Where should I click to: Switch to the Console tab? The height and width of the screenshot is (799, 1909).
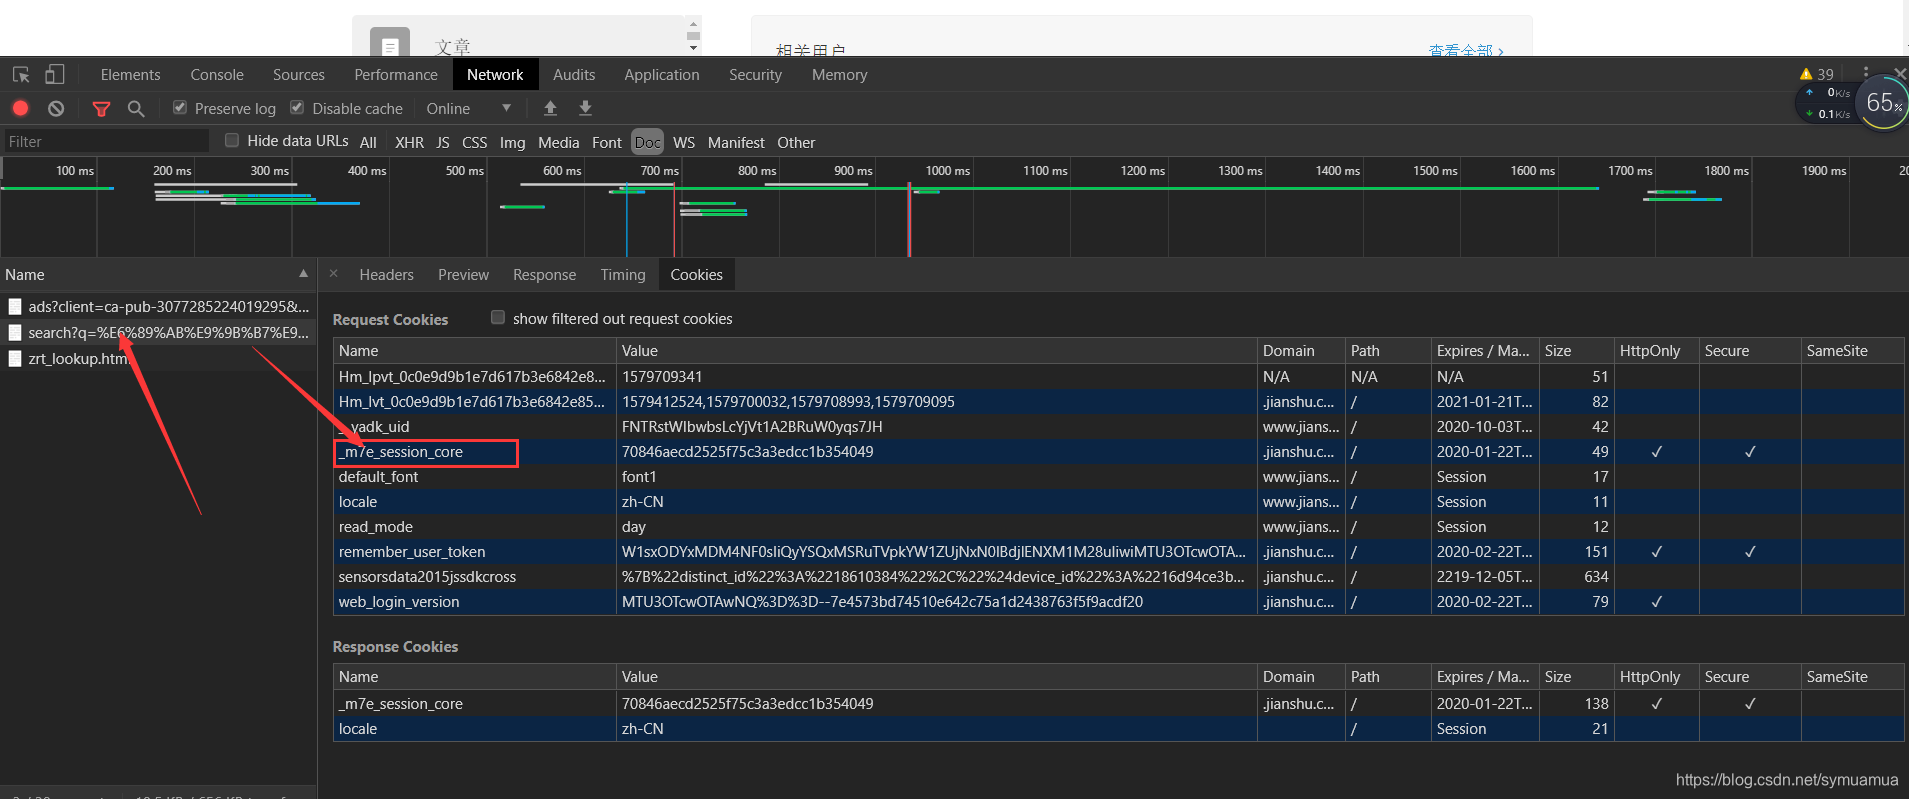(217, 75)
